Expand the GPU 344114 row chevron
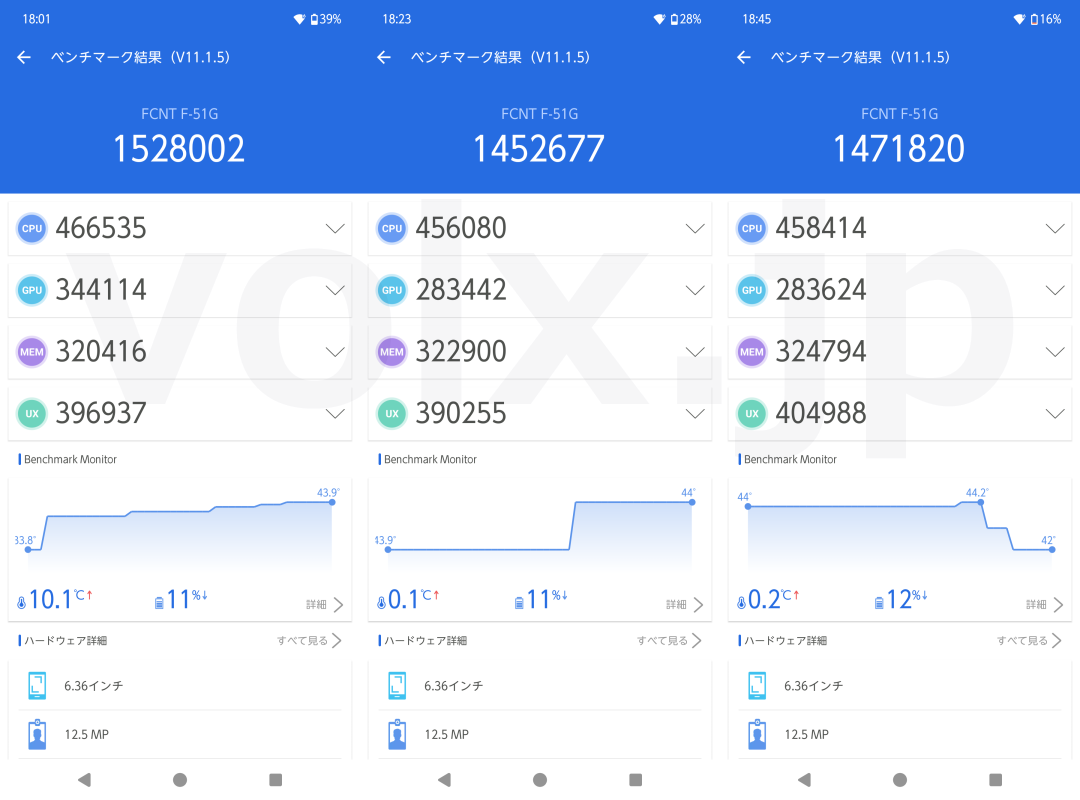The height and width of the screenshot is (800, 1080). click(x=335, y=290)
